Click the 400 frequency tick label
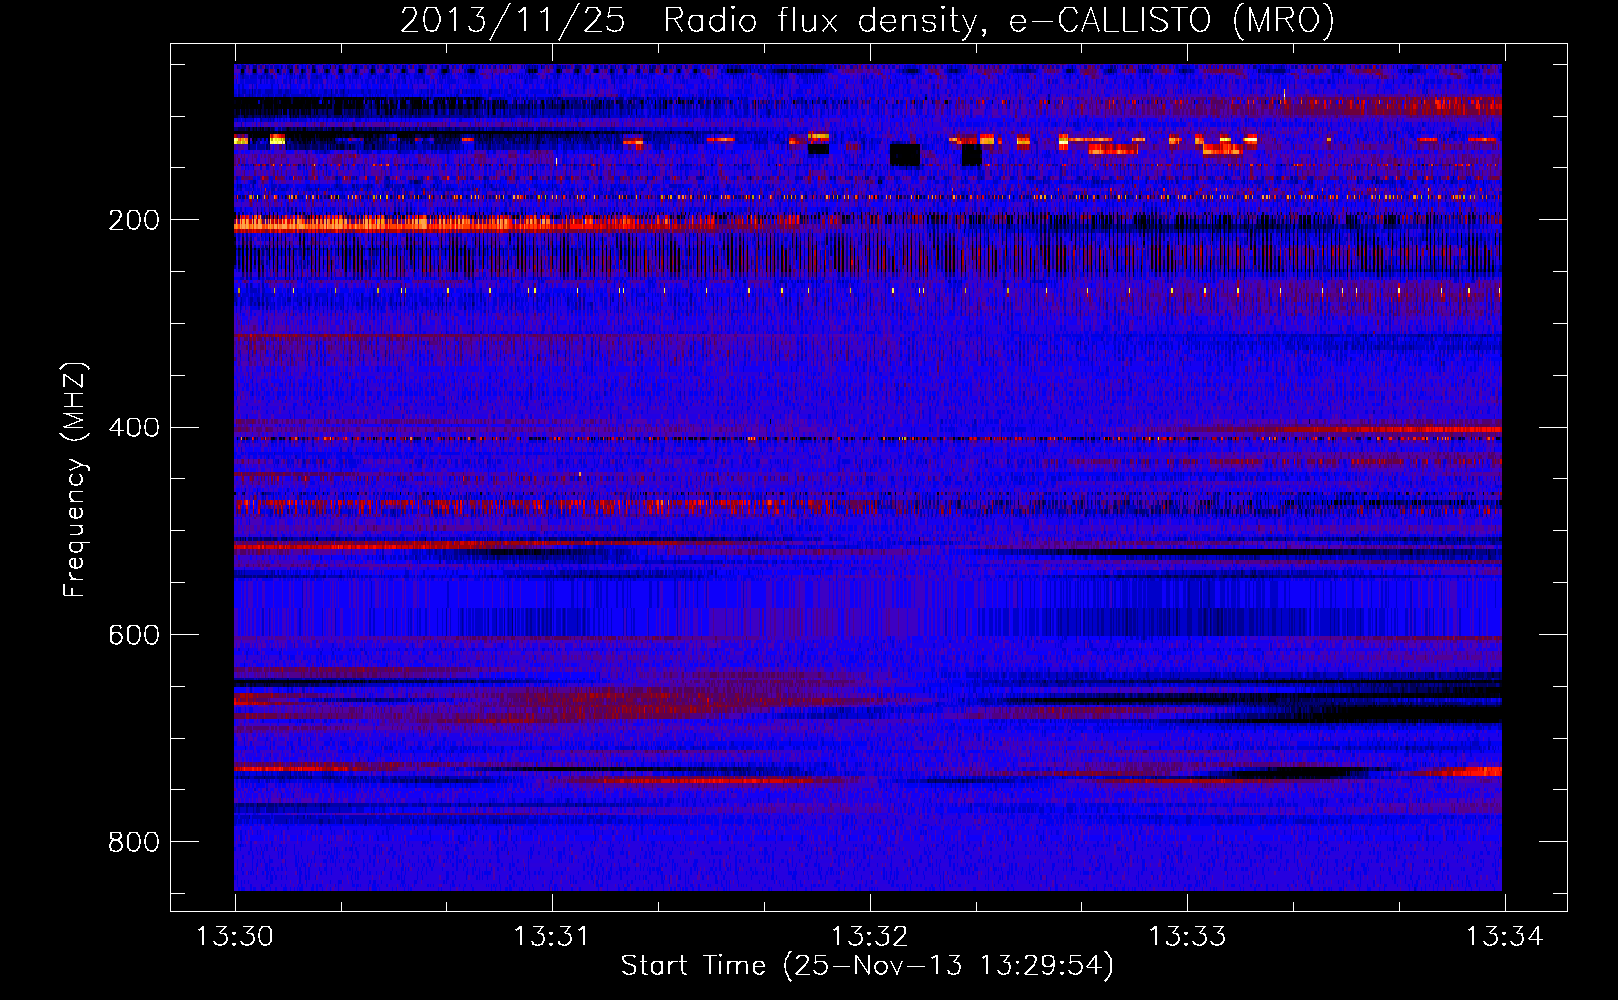Viewport: 1618px width, 1000px height. 134,427
